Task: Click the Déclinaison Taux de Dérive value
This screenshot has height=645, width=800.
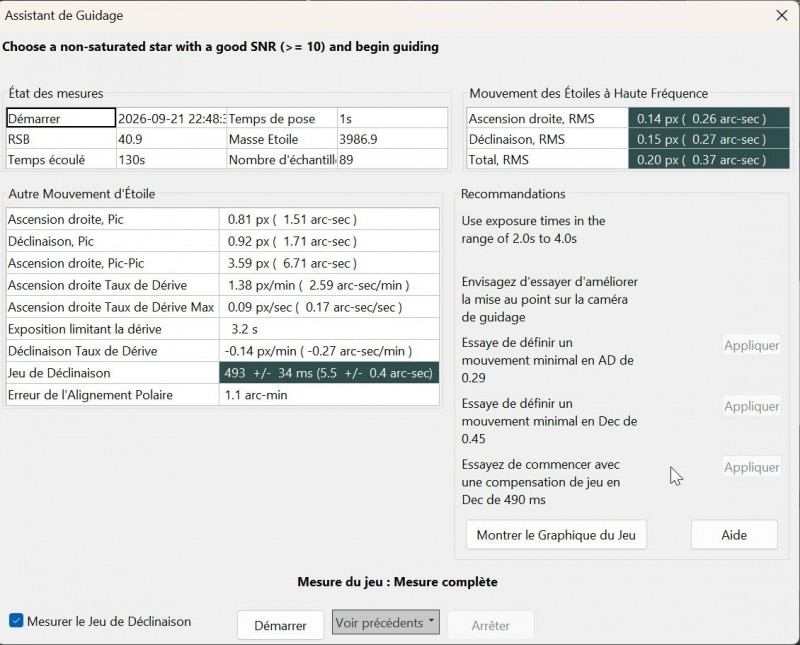Action: pyautogui.click(x=329, y=351)
